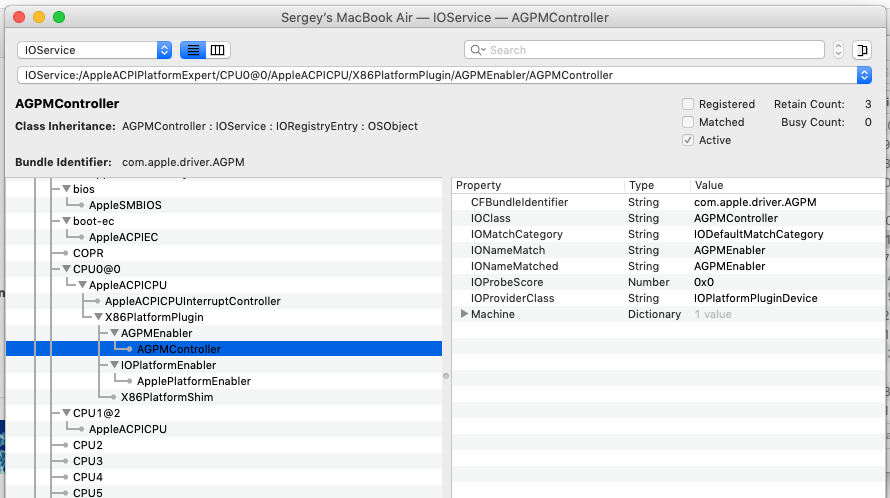This screenshot has height=498, width=890.
Task: Select the IONameMatched property row
Action: (x=668, y=266)
